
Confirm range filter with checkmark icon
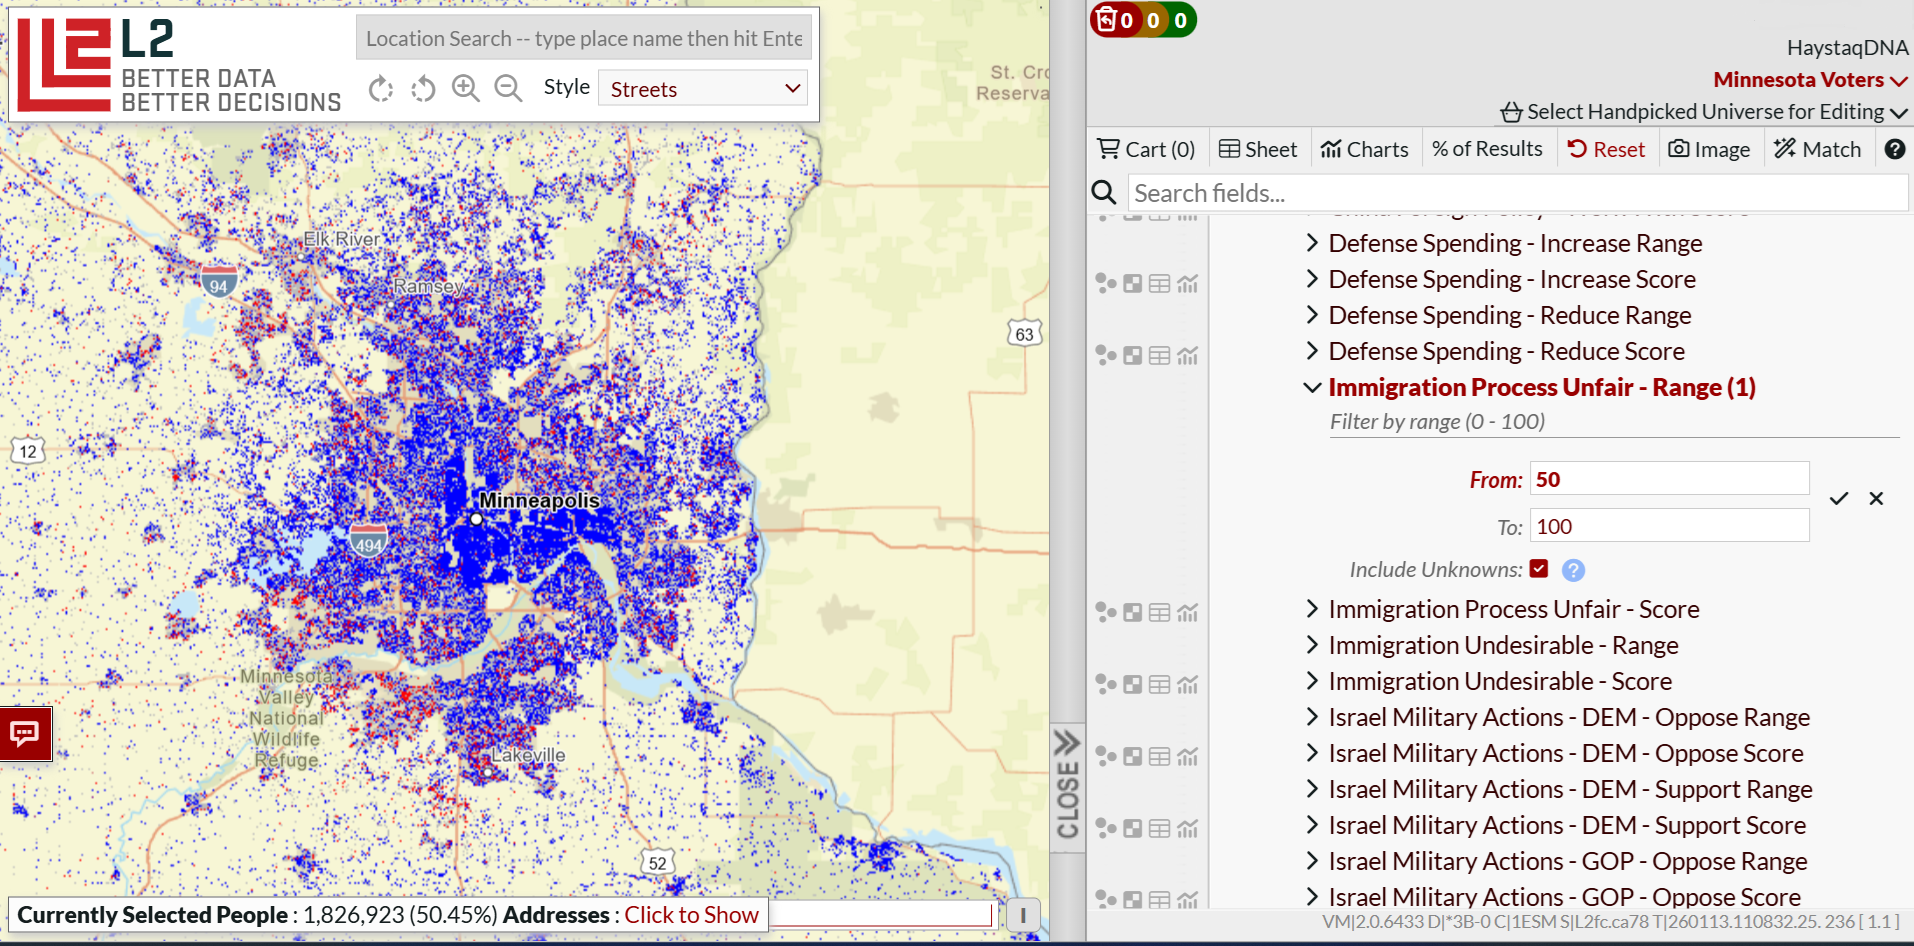click(x=1838, y=498)
